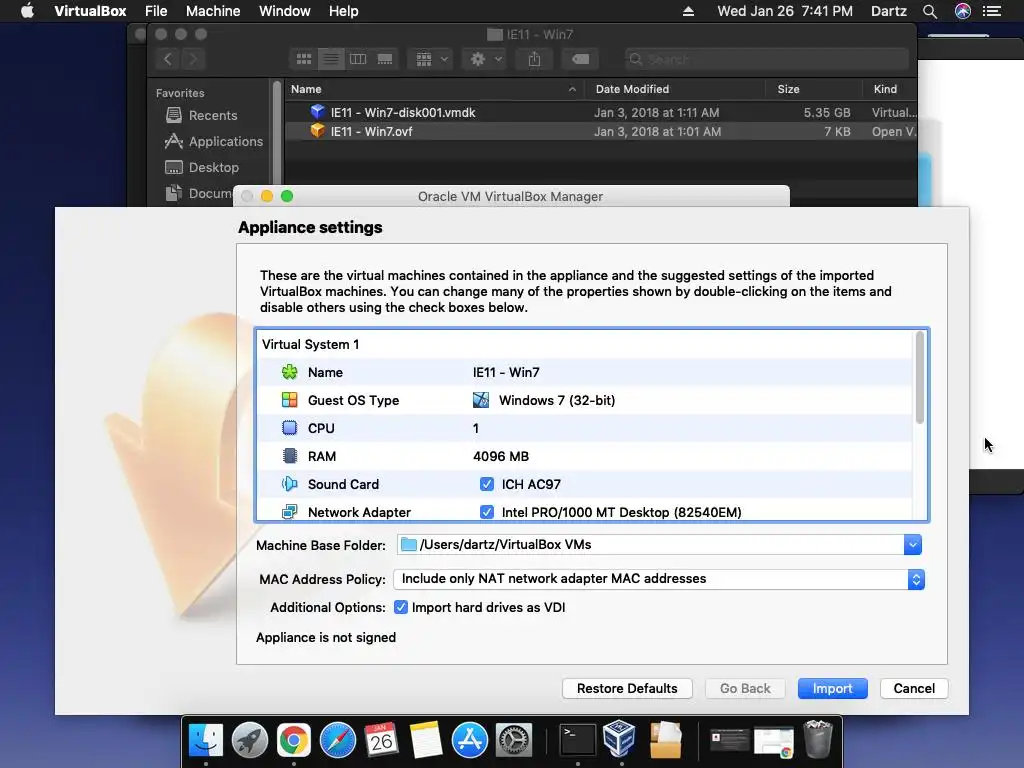1024x768 pixels.
Task: Click the IE11 - Win7 name value
Action: 506,372
